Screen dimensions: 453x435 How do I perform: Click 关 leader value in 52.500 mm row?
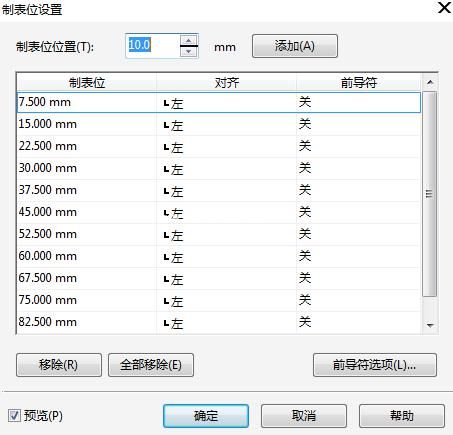pyautogui.click(x=305, y=234)
